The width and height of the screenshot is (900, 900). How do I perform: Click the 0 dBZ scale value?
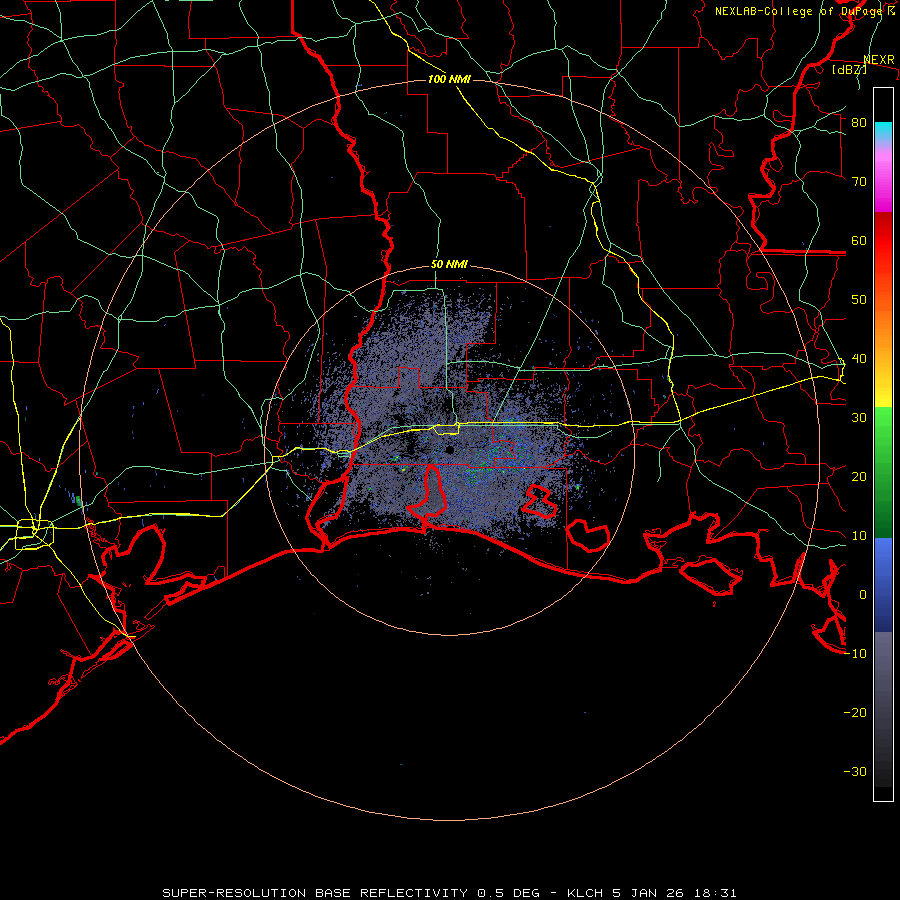tap(863, 595)
